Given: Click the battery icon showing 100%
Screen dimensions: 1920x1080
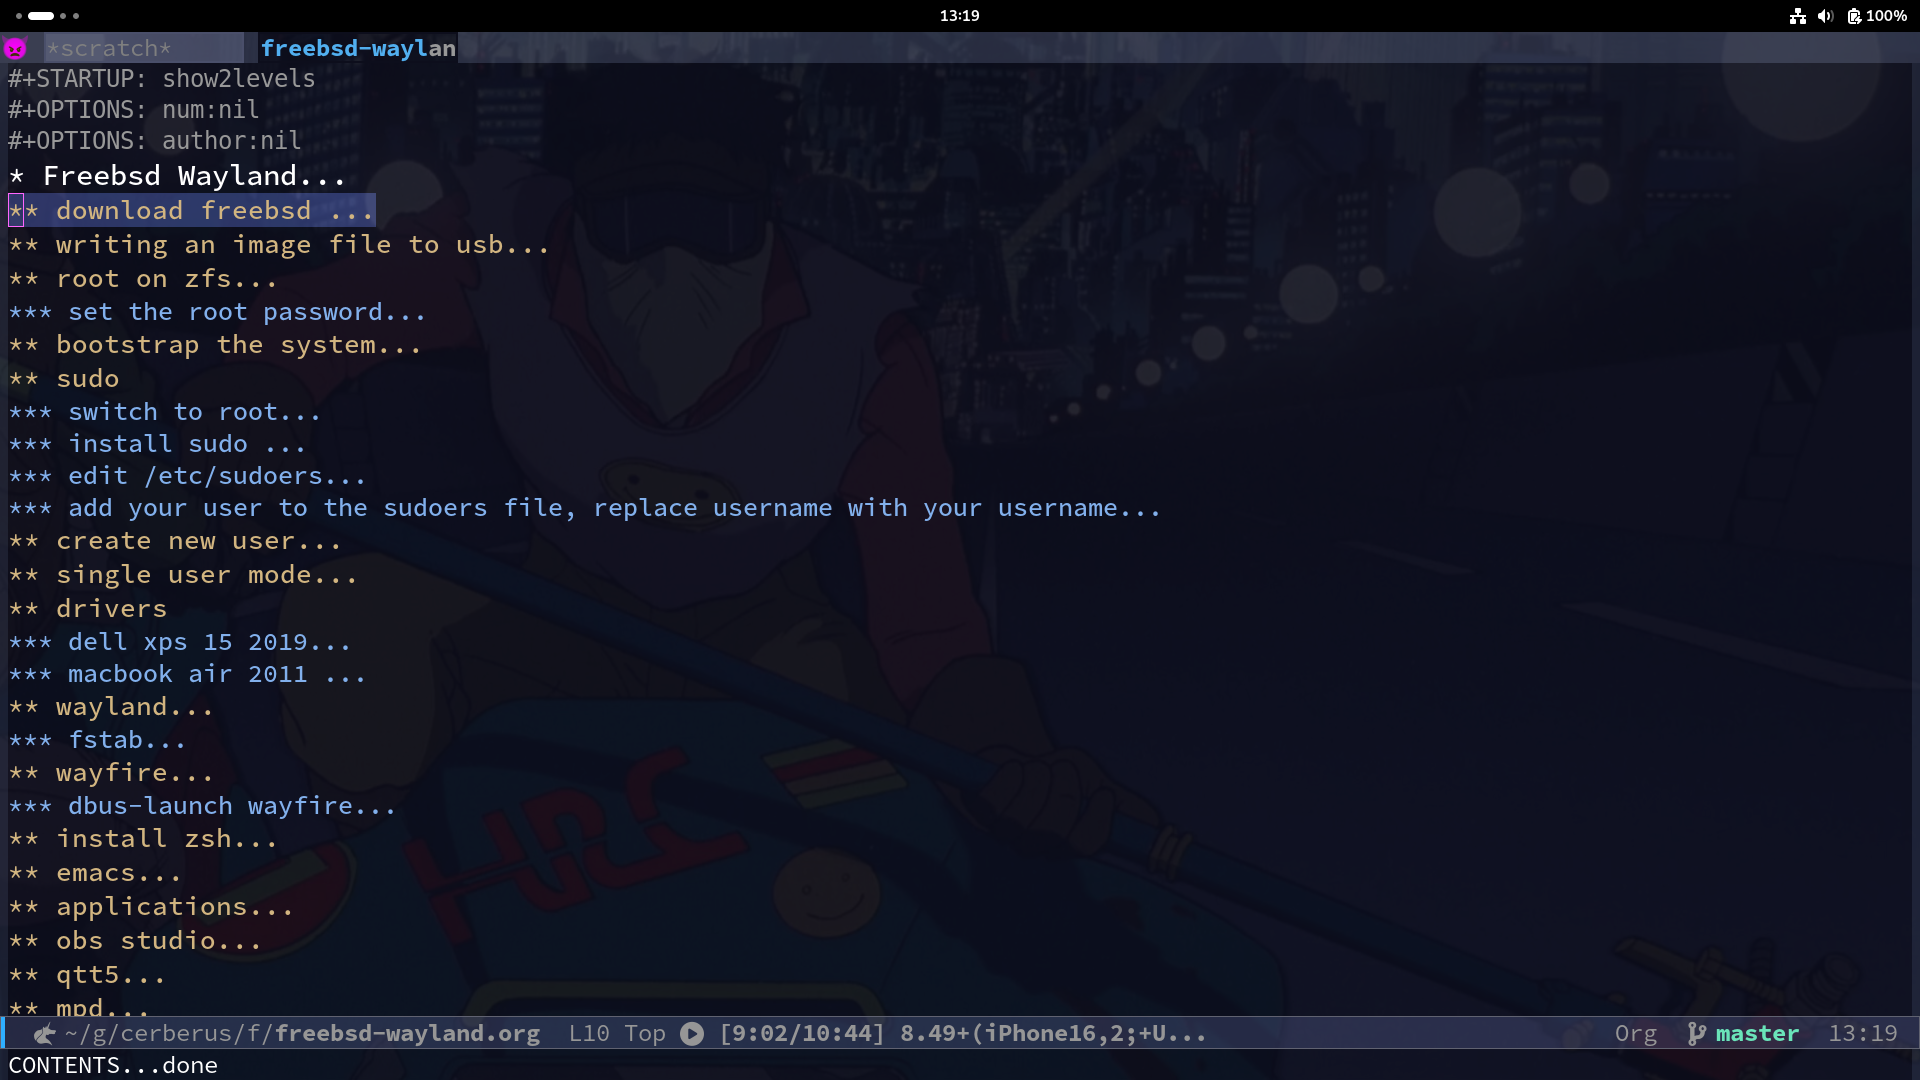Looking at the screenshot, I should pos(1854,16).
